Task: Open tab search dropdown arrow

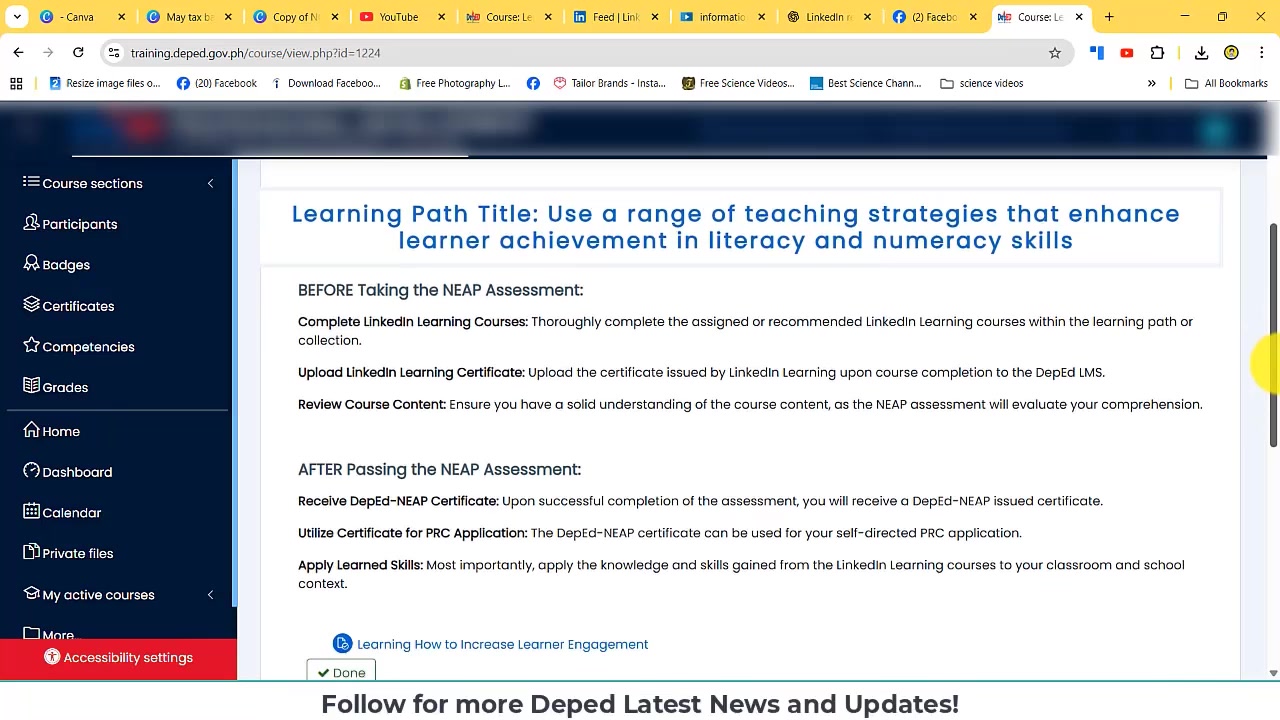Action: pos(17,17)
